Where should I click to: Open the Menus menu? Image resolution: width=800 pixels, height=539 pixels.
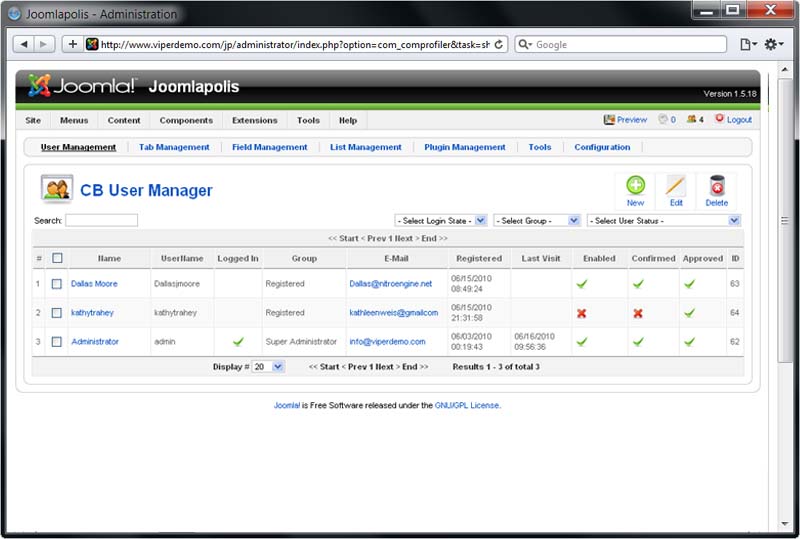[74, 120]
